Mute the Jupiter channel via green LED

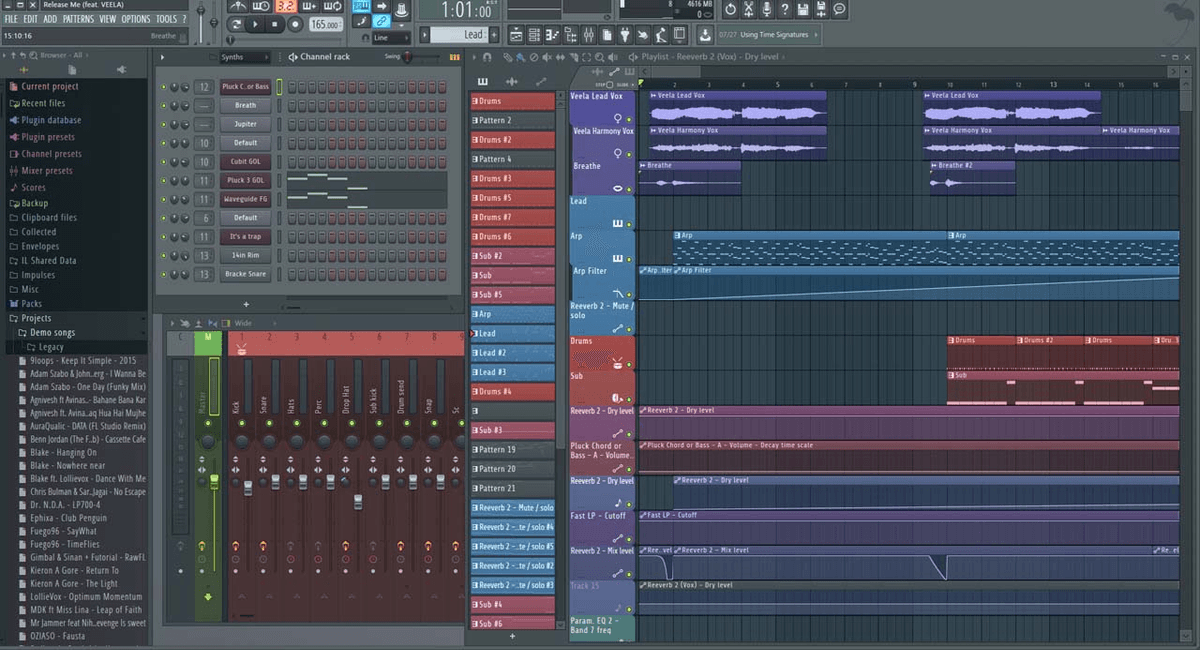click(x=164, y=124)
